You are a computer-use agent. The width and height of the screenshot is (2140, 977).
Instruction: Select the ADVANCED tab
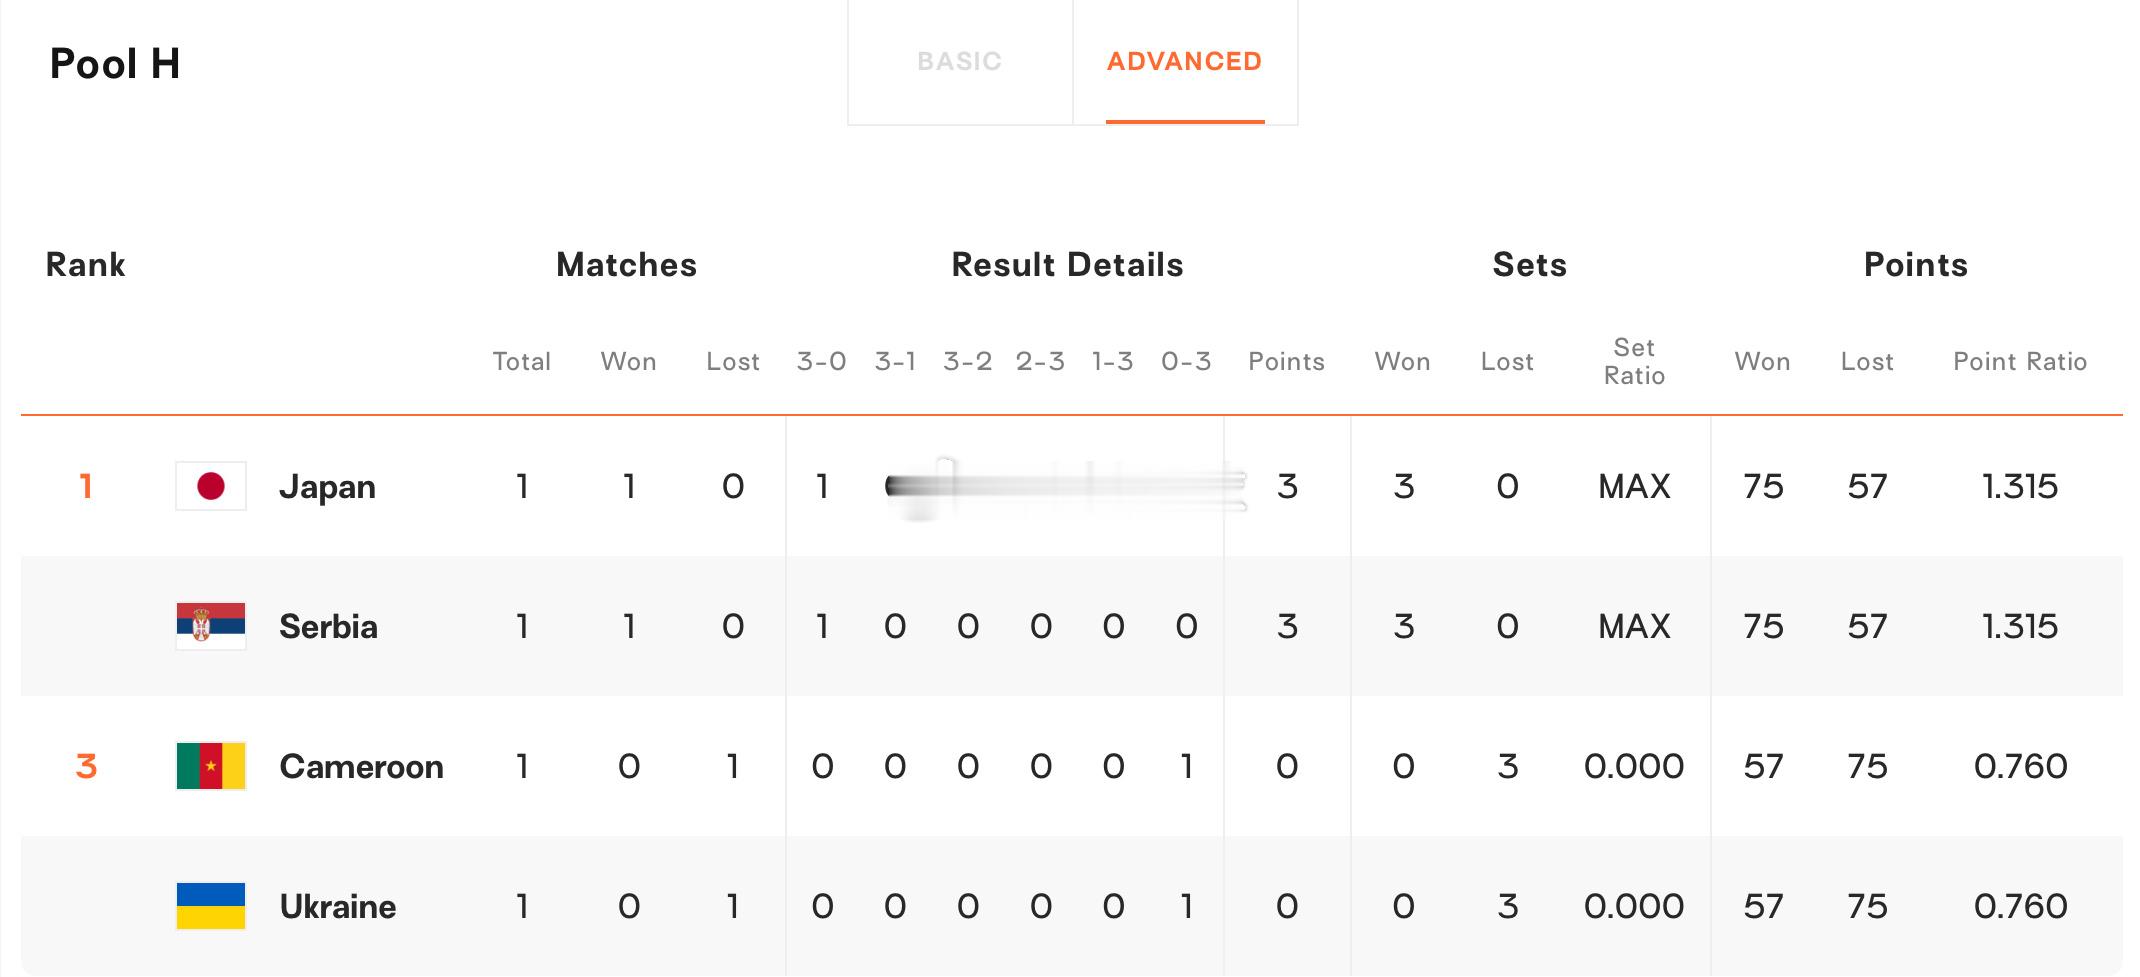(x=1185, y=62)
